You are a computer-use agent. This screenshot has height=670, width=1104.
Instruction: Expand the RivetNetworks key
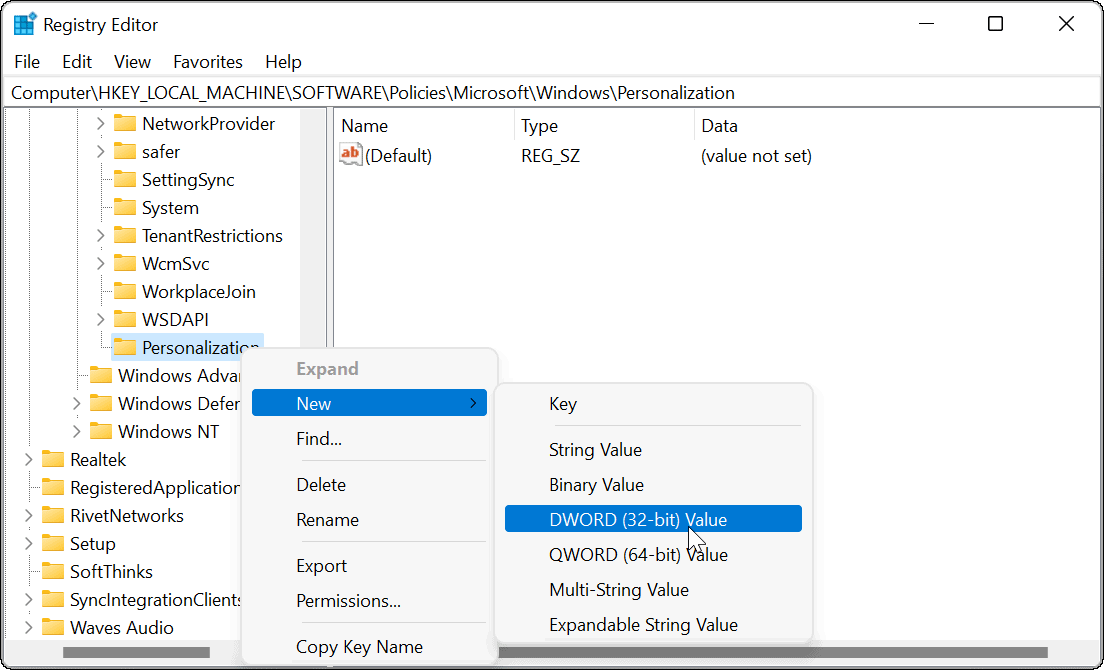click(28, 516)
